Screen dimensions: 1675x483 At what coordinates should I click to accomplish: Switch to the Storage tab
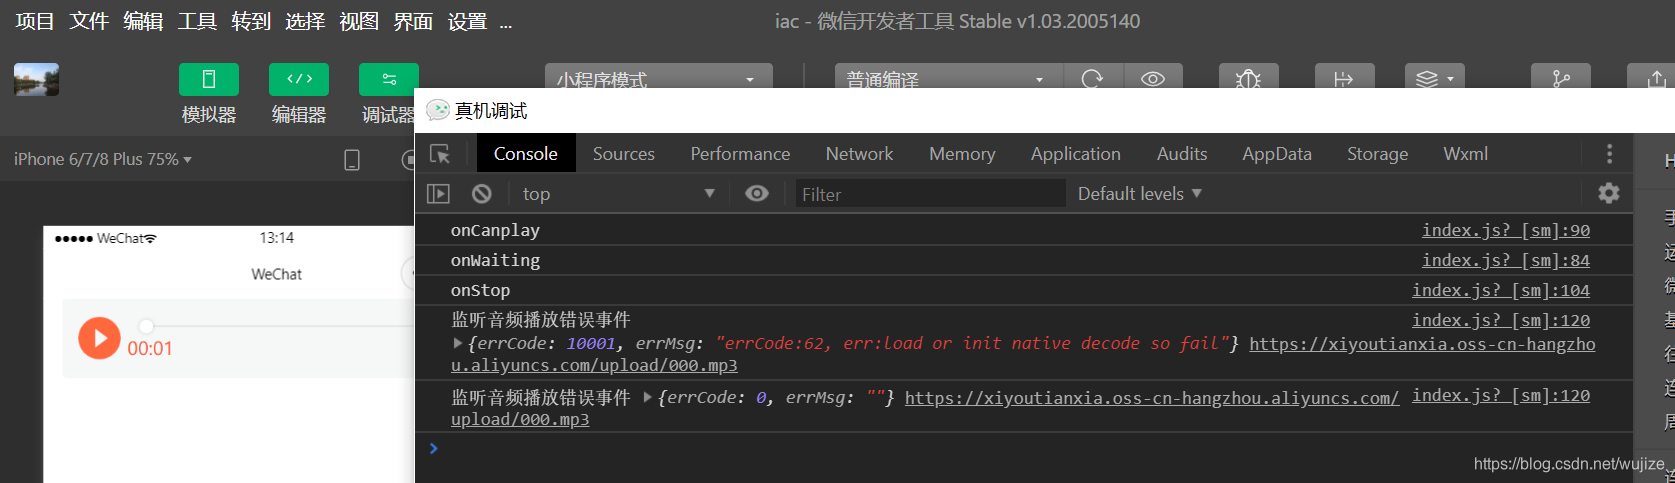click(x=1377, y=154)
